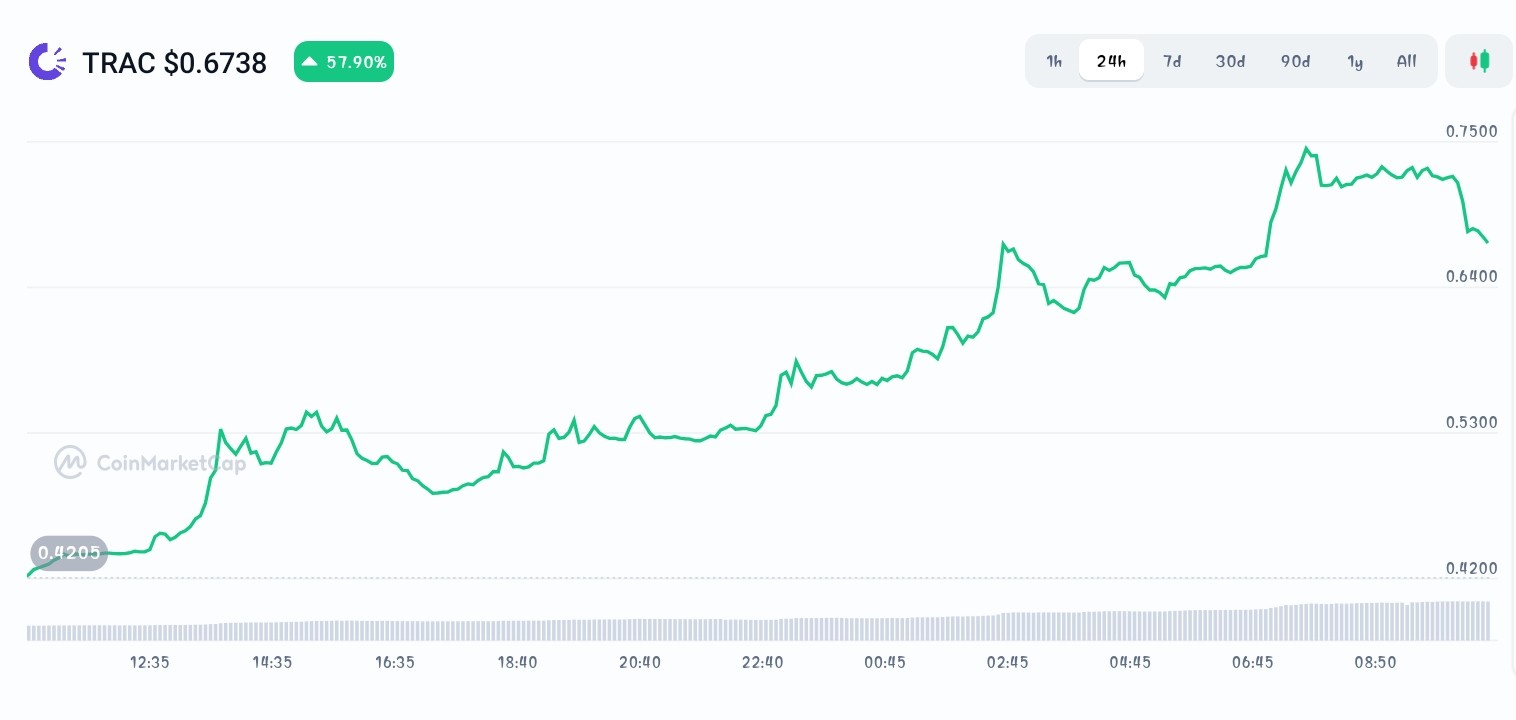Show All price history
Viewport: 1516px width, 720px height.
click(x=1406, y=61)
